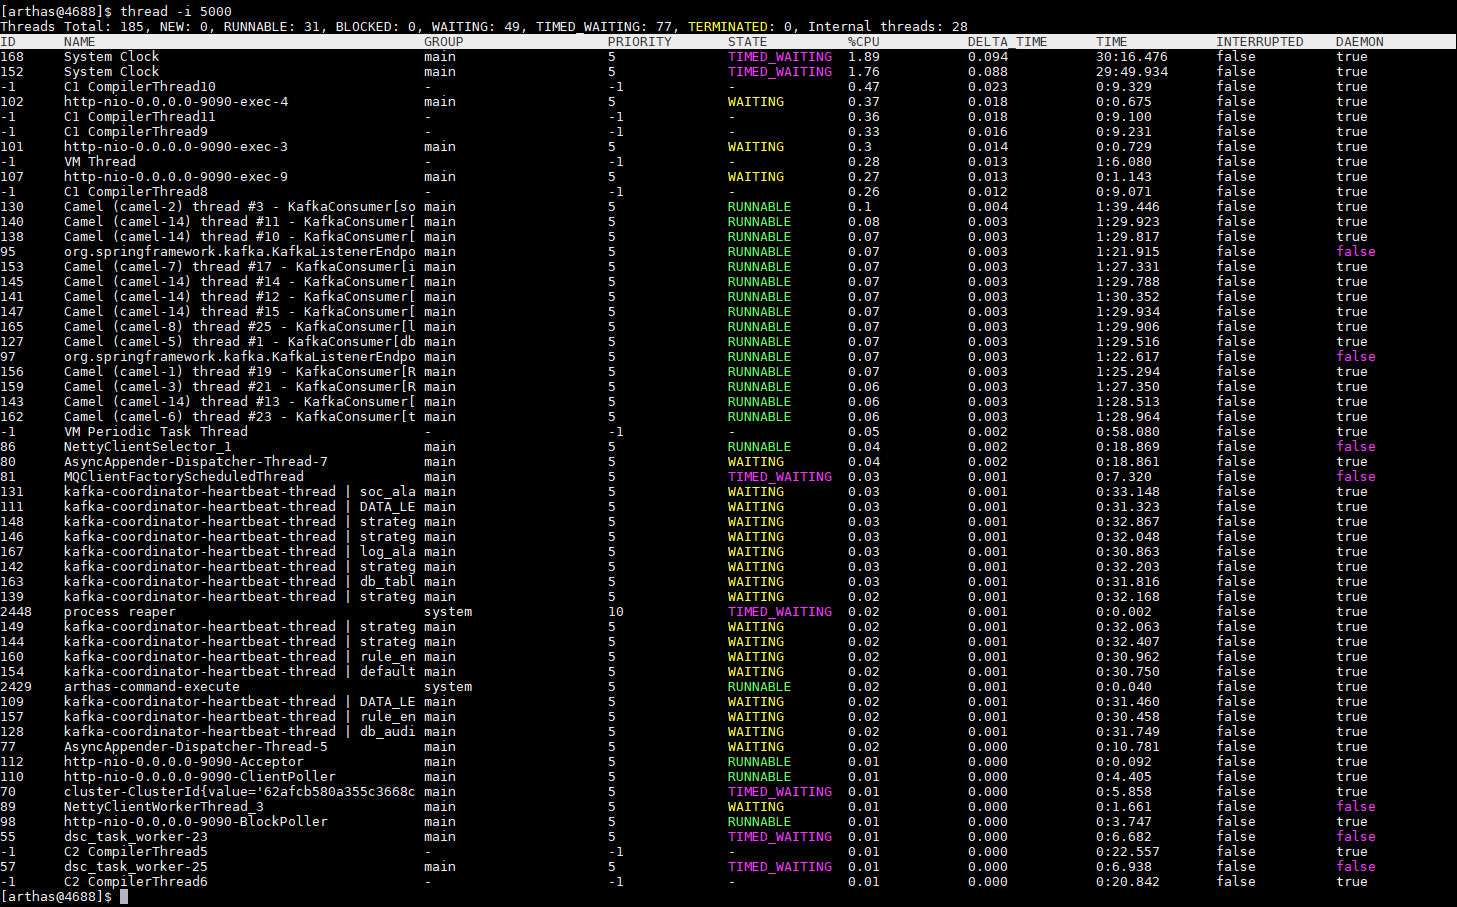Click the DELTA_TIME column header
This screenshot has height=907, width=1457.
[x=1008, y=42]
